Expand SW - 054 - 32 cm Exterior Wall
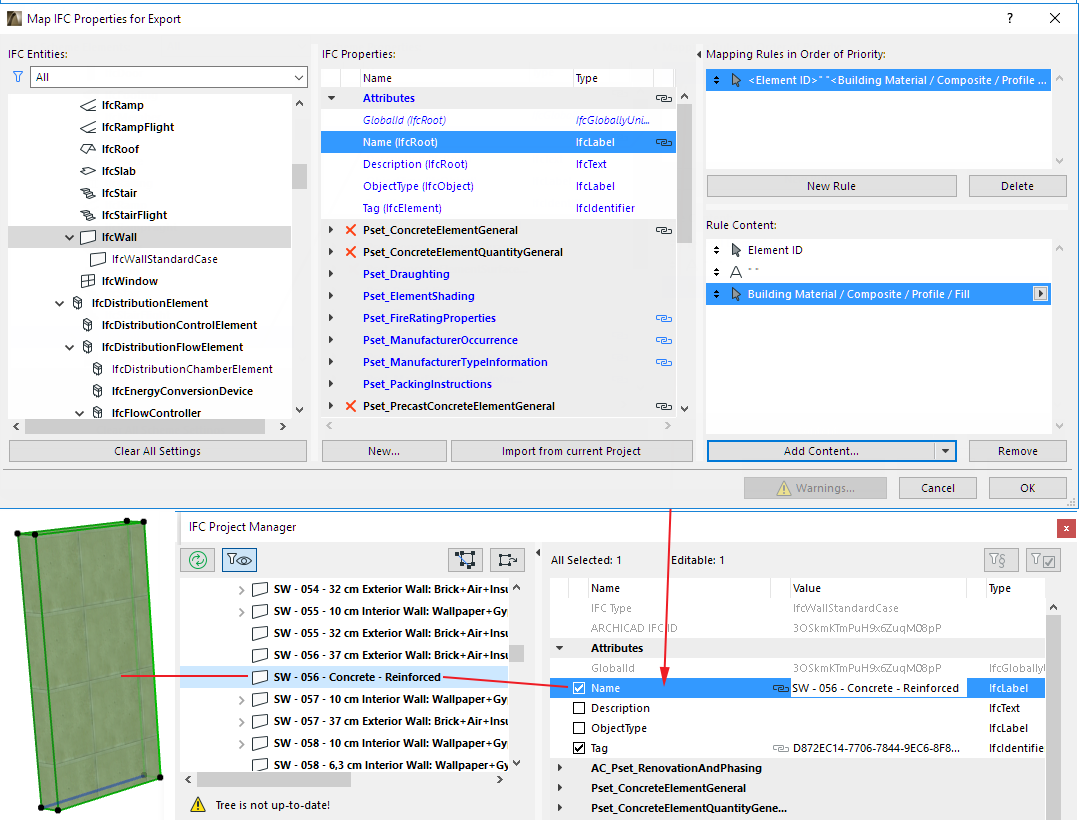Viewport: 1082px width, 820px height. [x=241, y=590]
